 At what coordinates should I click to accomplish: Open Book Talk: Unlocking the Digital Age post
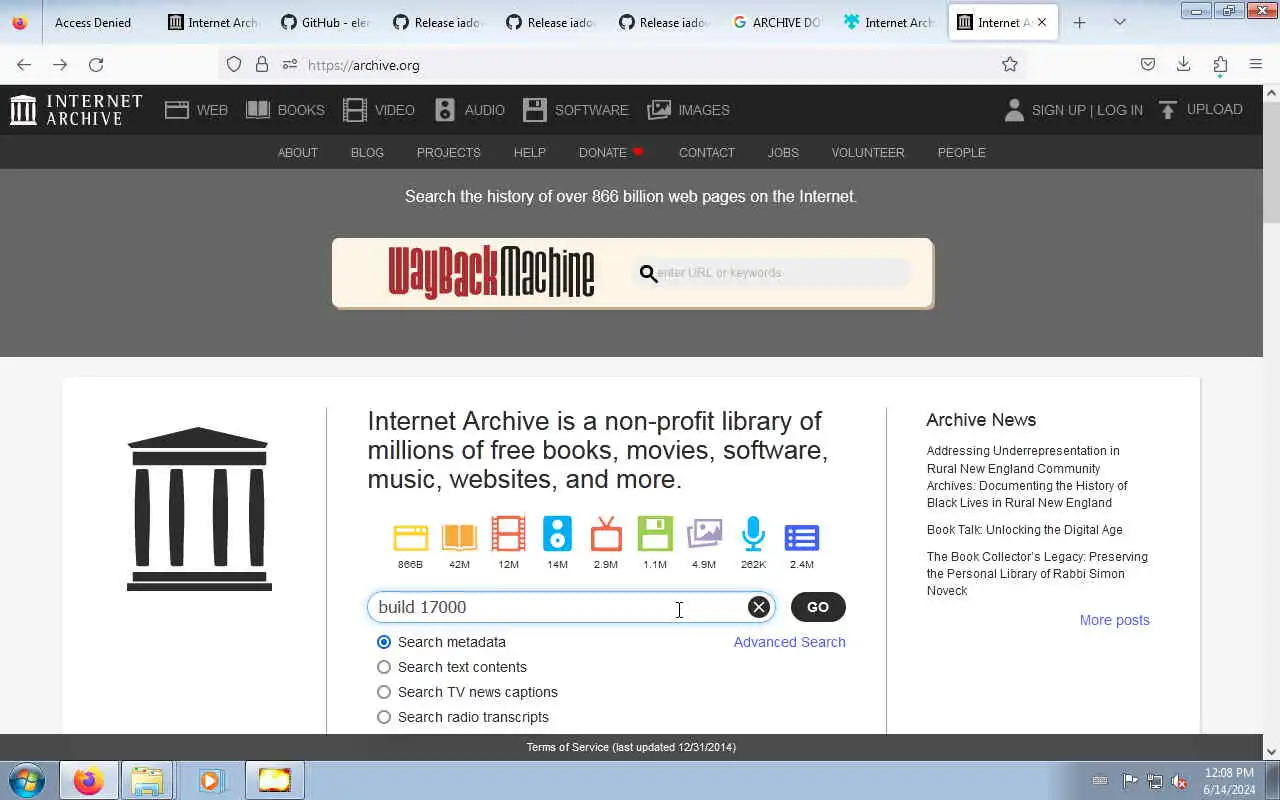tap(1025, 530)
